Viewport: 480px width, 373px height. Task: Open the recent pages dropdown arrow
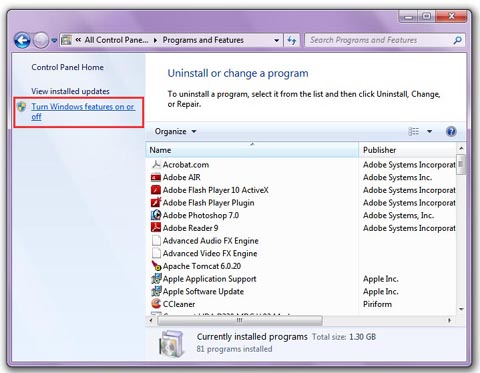54,41
